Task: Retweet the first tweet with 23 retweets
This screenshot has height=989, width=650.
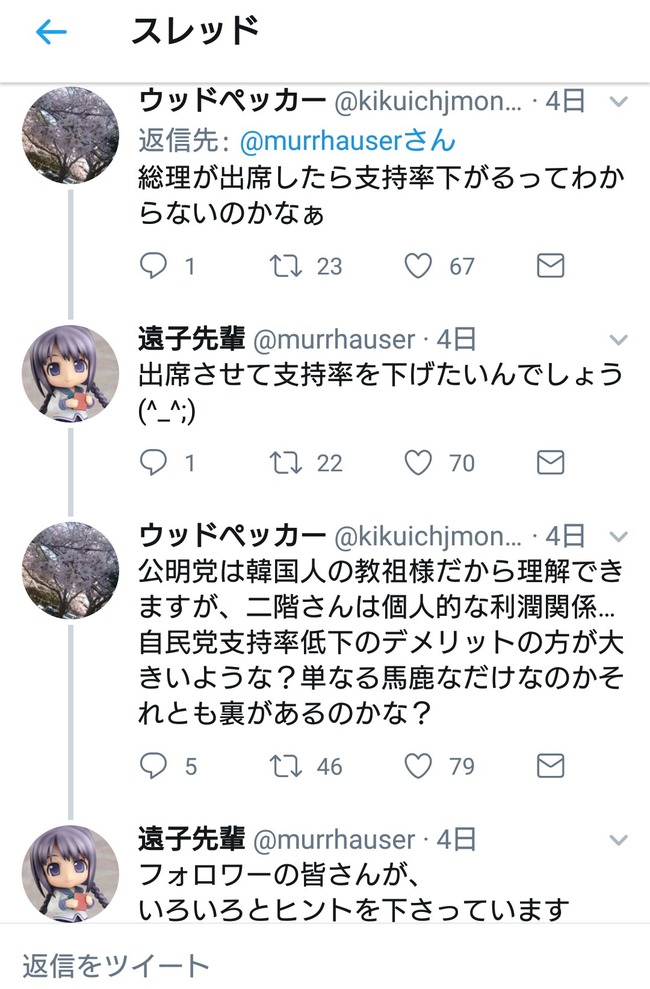Action: (x=285, y=266)
